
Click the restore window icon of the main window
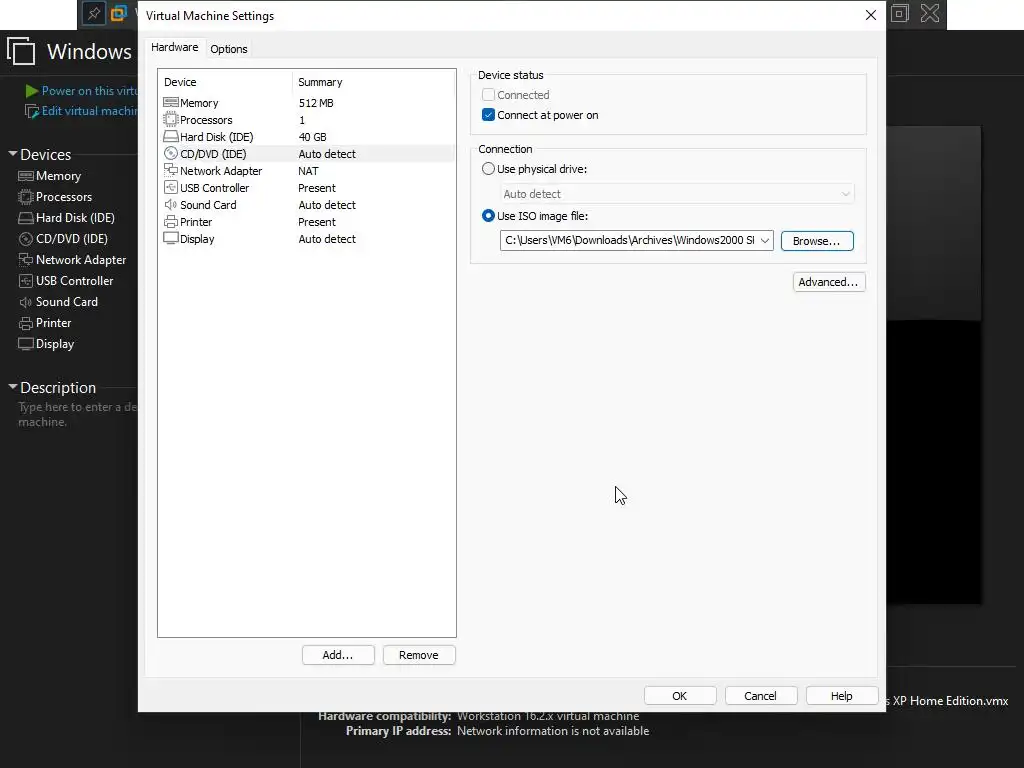point(899,13)
